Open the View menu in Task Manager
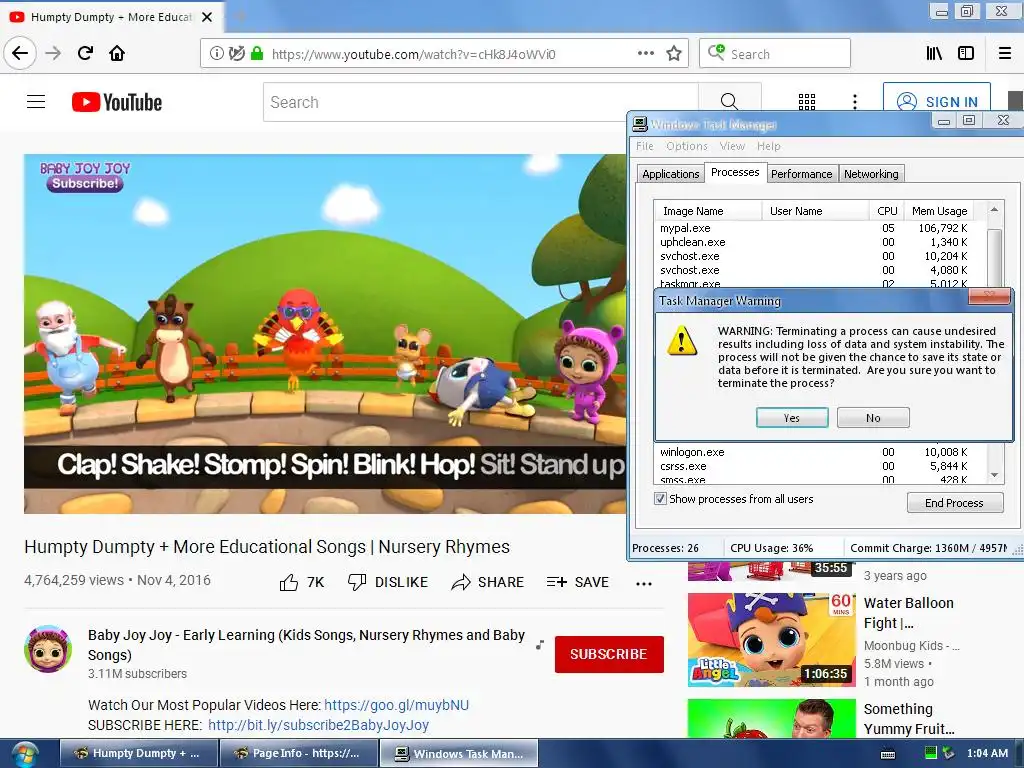This screenshot has height=768, width=1024. point(732,146)
